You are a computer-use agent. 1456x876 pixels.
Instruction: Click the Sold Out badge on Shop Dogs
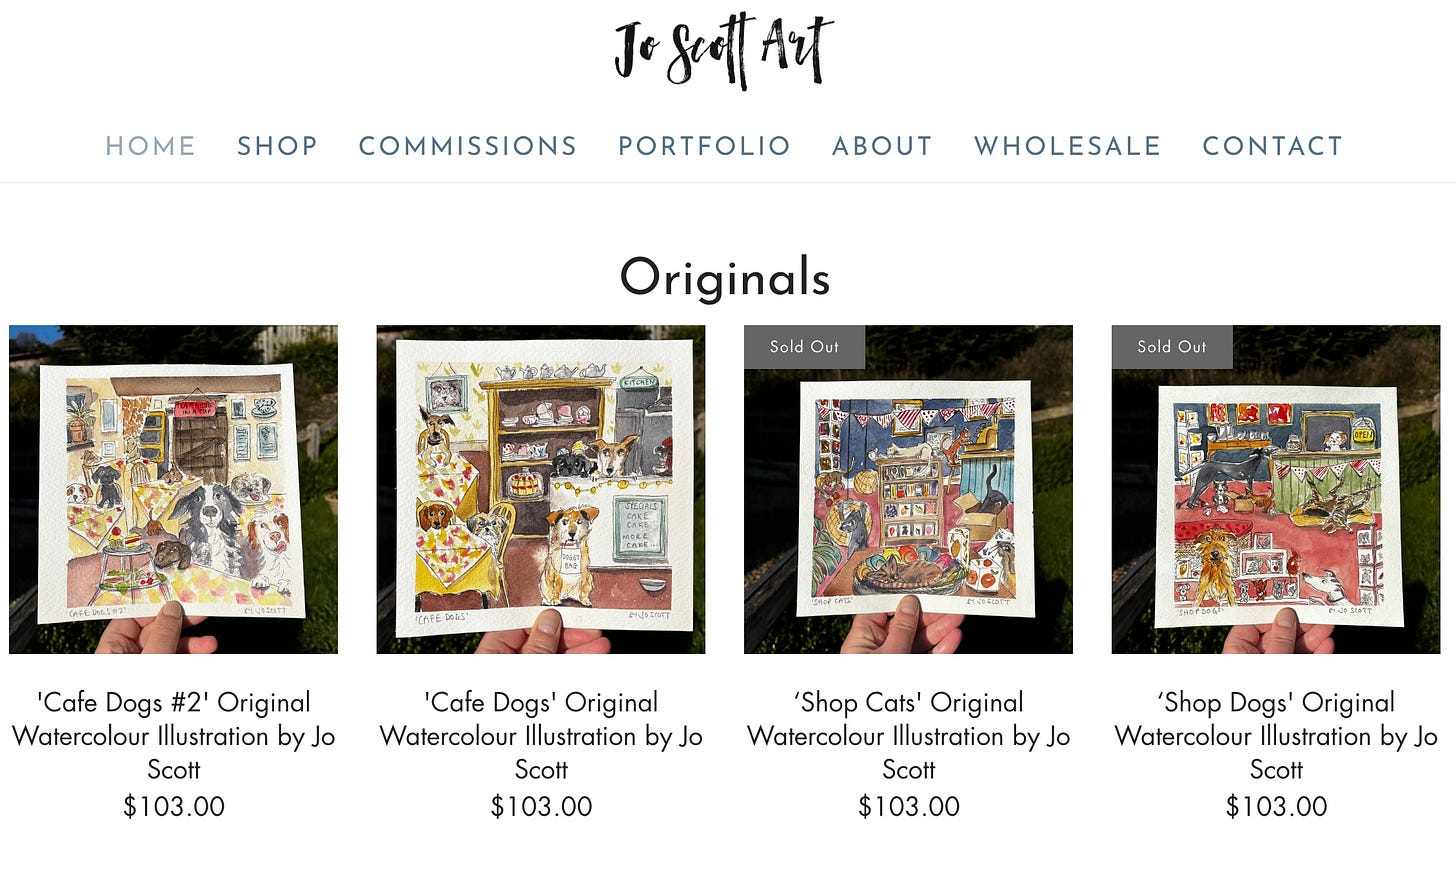1172,347
